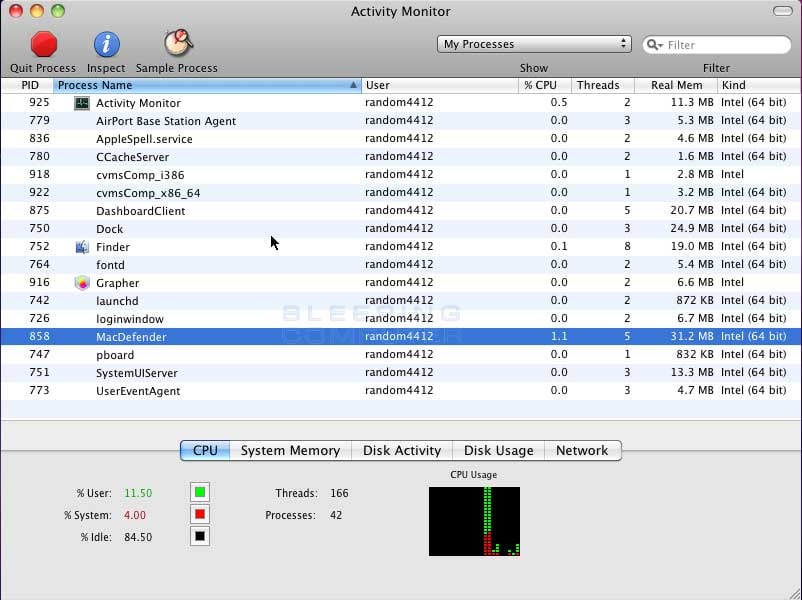Viewport: 802px width, 600px height.
Task: Click the Grapher icon in process list
Action: [82, 283]
